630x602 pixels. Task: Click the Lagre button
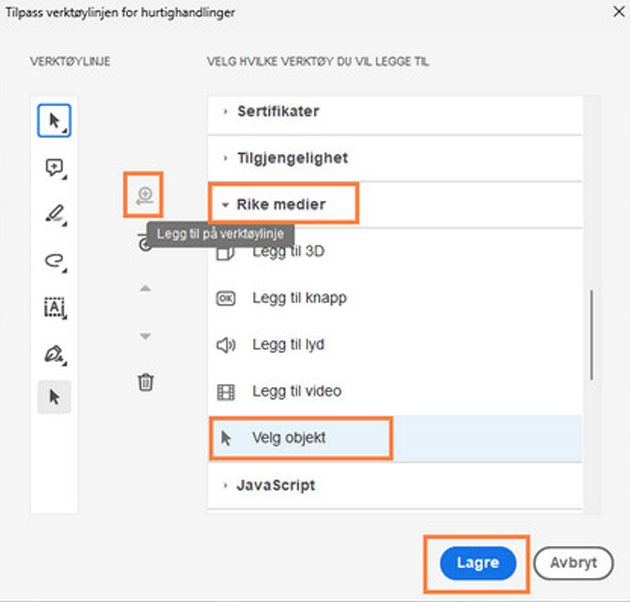click(477, 563)
